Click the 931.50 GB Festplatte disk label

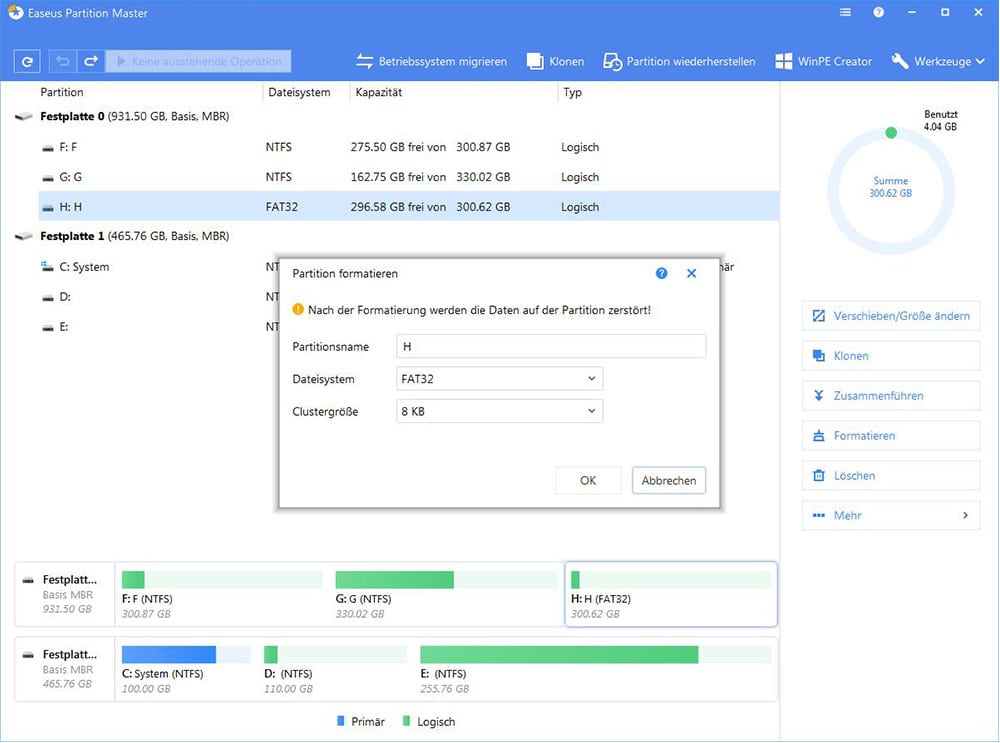64,594
